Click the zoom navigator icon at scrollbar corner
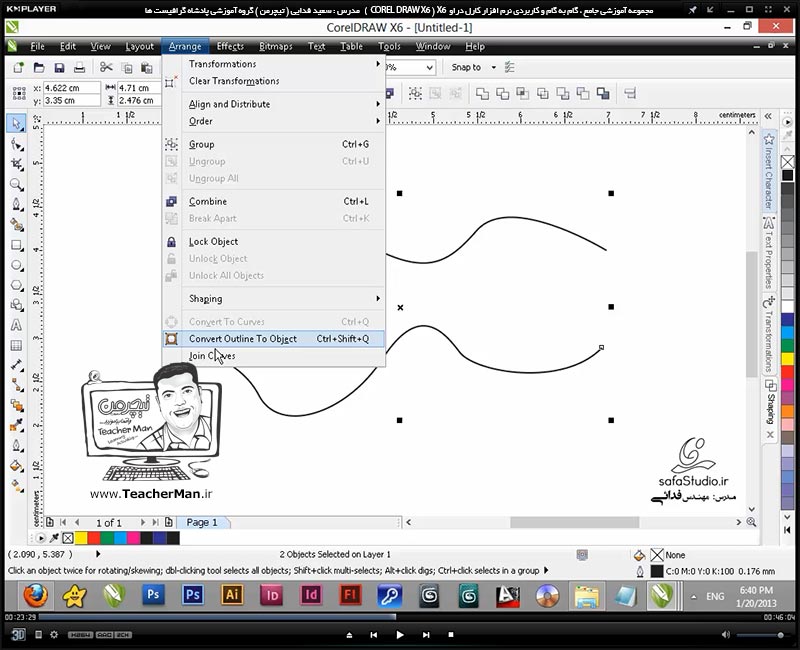Screen dimensions: 800x650 pyautogui.click(x=752, y=522)
